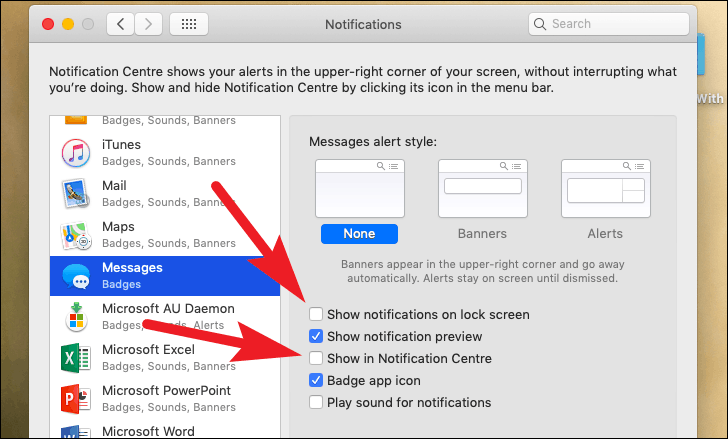Select the Maps app icon
The image size is (728, 439).
coord(76,235)
